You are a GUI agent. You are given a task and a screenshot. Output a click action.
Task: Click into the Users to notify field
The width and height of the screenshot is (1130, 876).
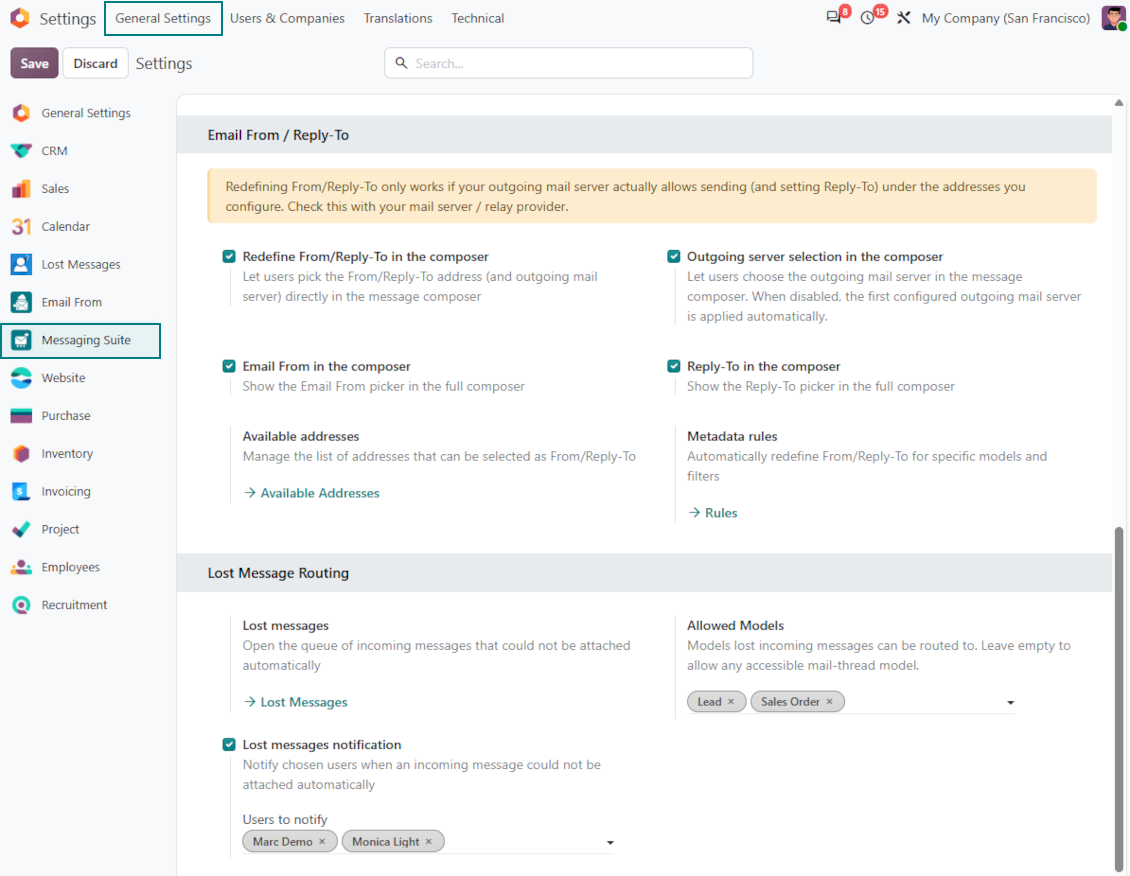(x=428, y=841)
